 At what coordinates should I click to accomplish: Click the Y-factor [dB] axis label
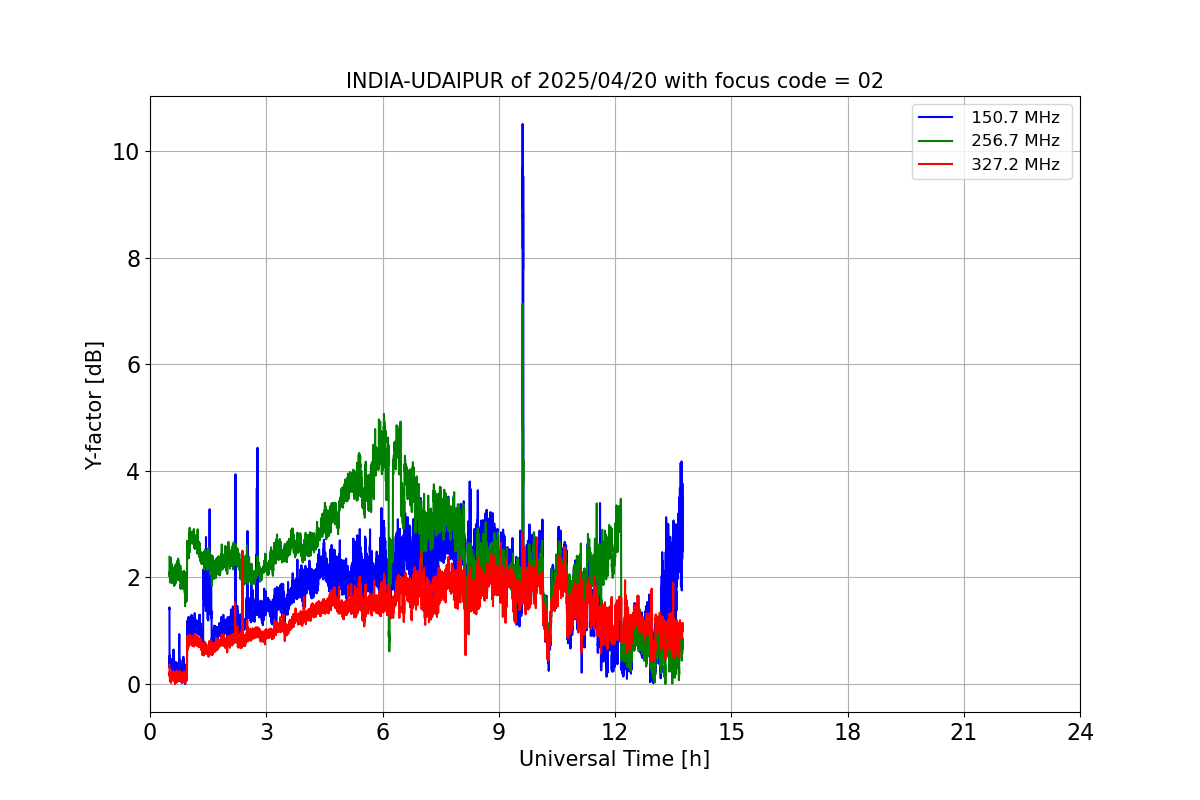coord(94,405)
